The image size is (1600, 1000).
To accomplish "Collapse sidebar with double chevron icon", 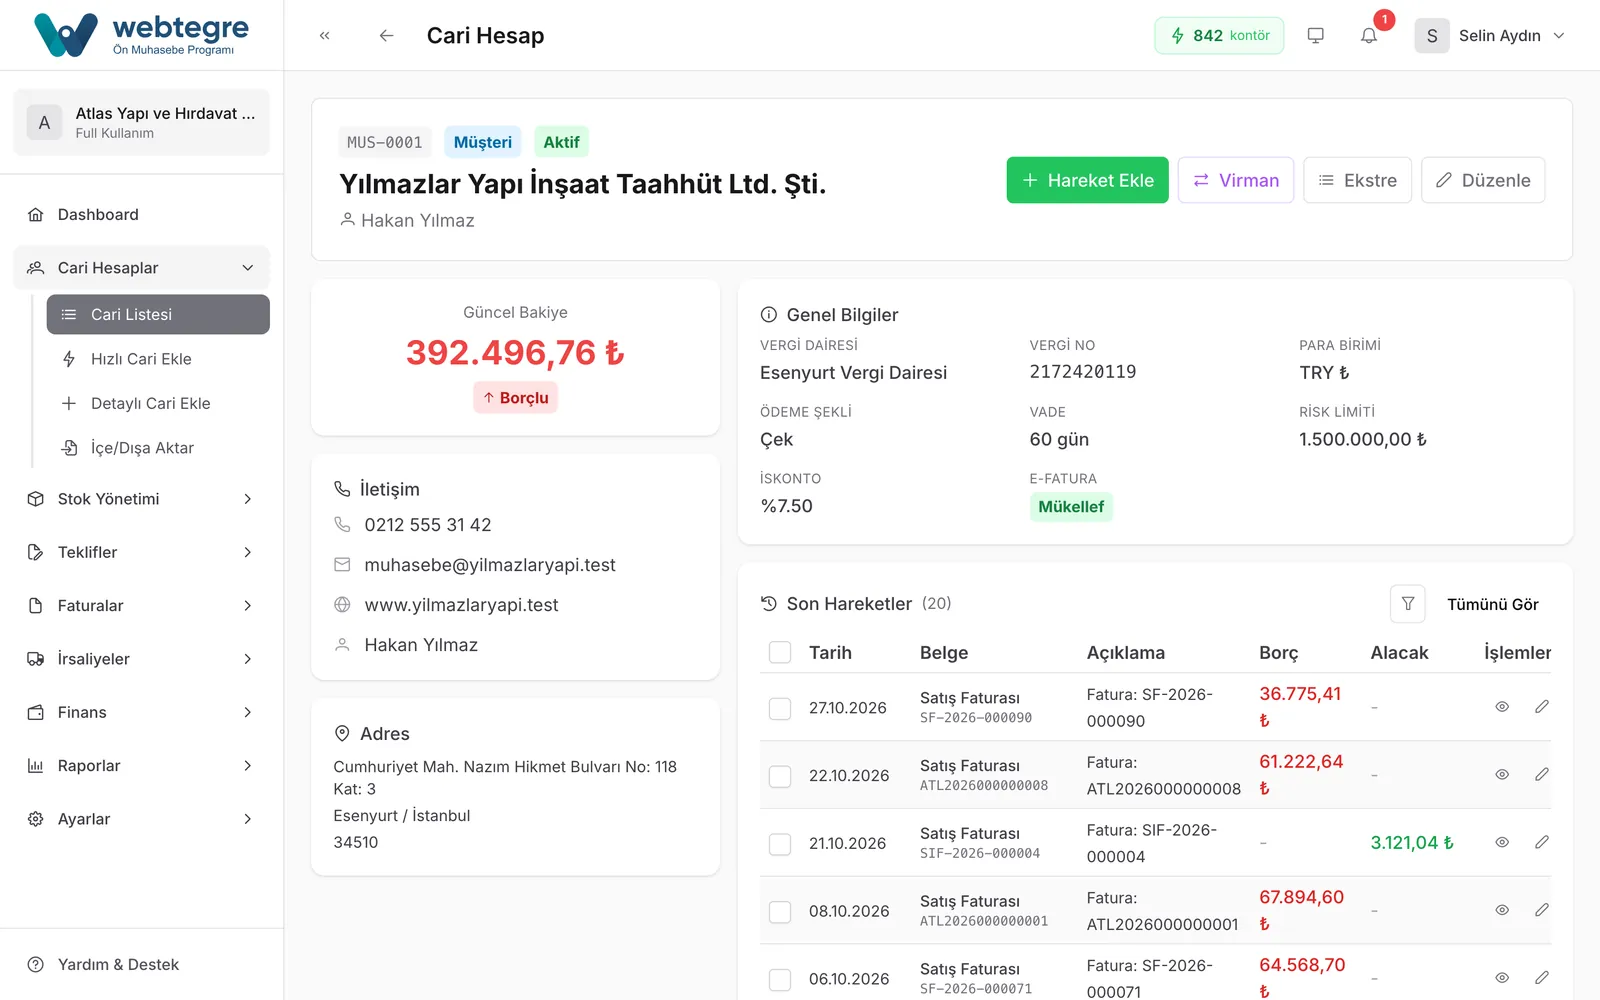I will [325, 35].
